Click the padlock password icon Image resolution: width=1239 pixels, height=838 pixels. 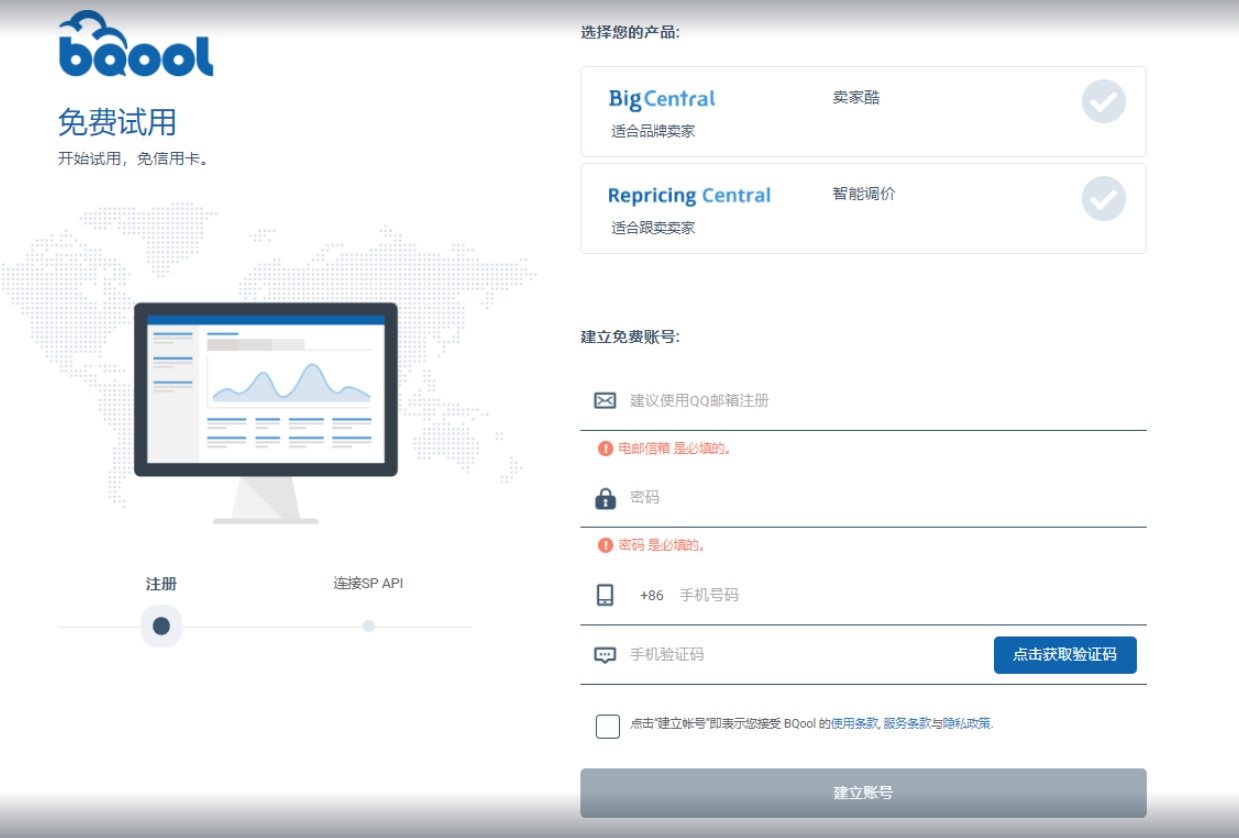[x=605, y=498]
